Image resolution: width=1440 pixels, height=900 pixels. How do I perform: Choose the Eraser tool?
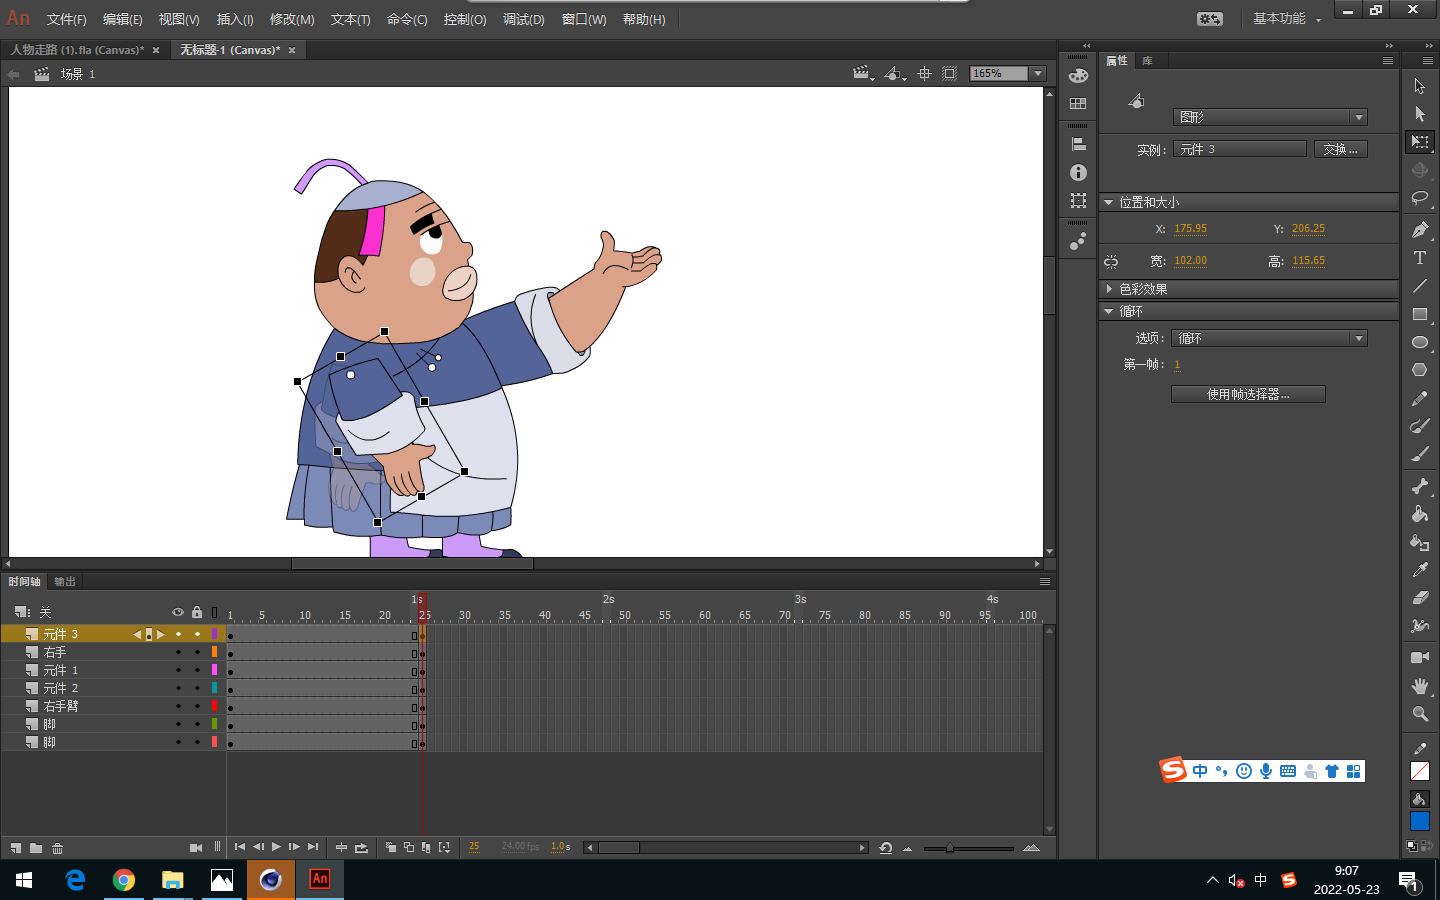pyautogui.click(x=1419, y=598)
